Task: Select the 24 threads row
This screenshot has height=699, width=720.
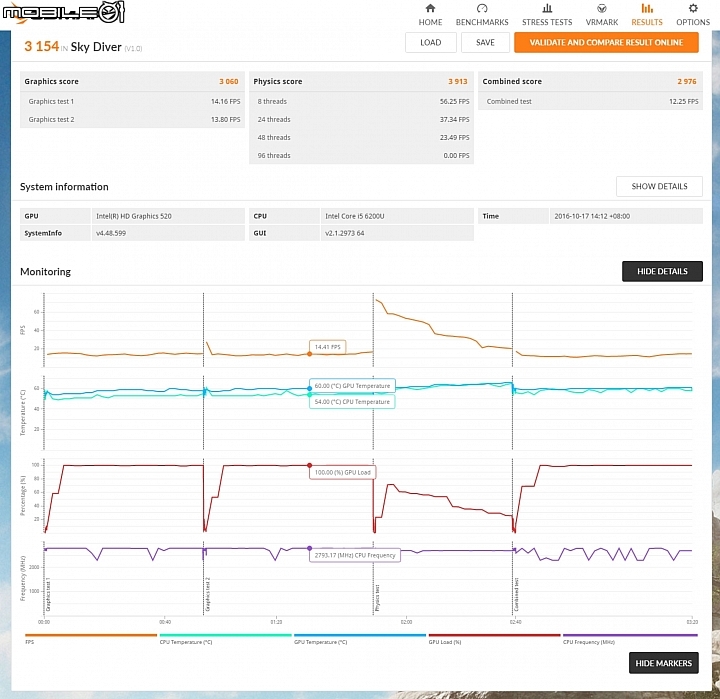Action: [361, 119]
